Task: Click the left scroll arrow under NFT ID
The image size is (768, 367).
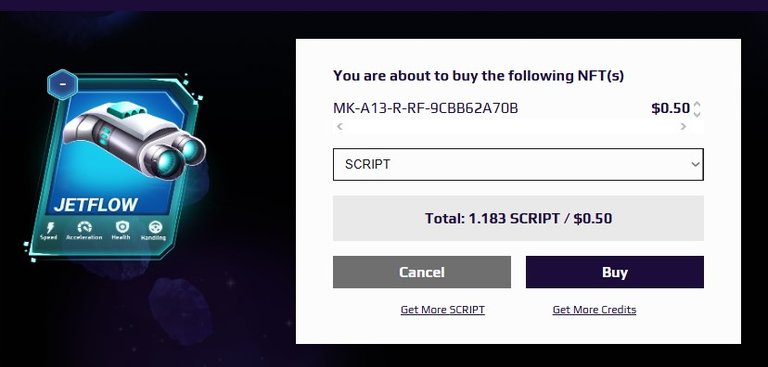Action: [339, 126]
